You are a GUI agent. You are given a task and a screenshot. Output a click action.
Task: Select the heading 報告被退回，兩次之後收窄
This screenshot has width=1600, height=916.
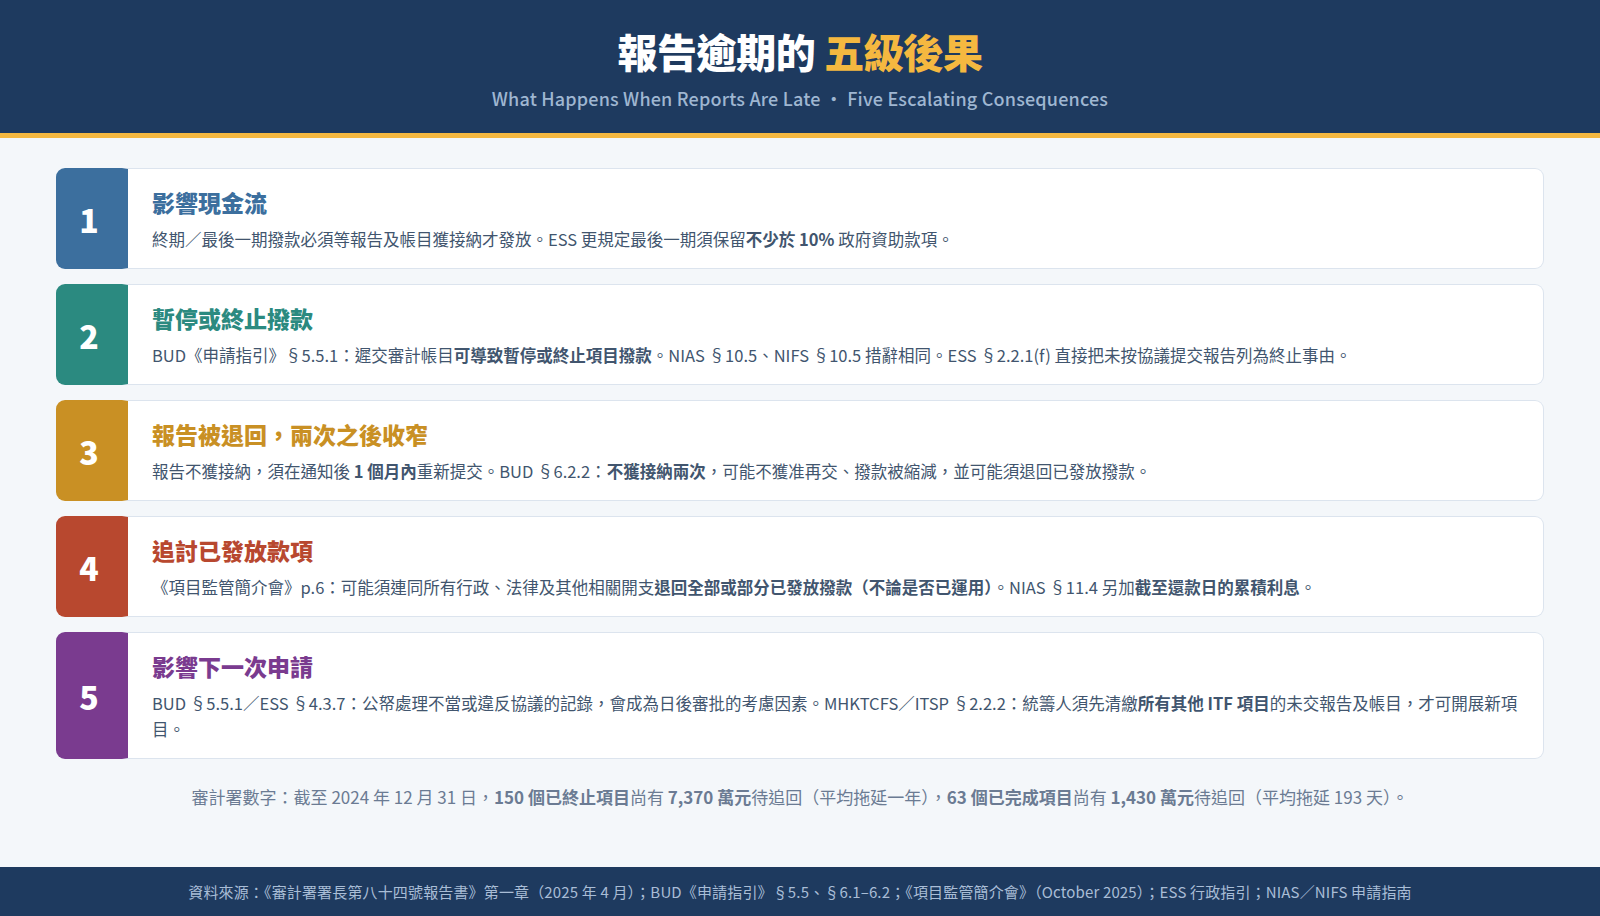pos(289,436)
